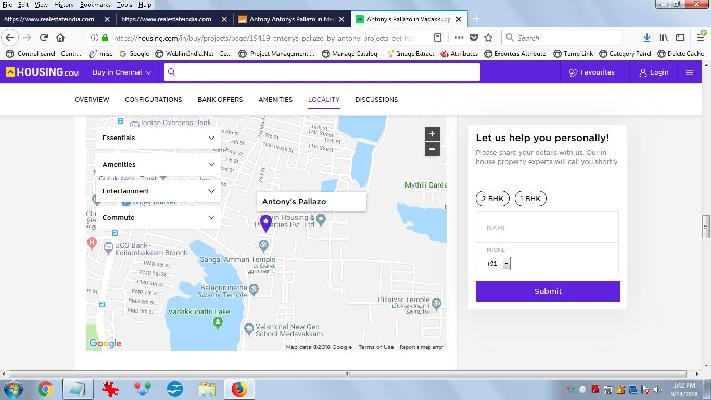
Task: Switch to Antony Antony's Pallazo tab
Action: pyautogui.click(x=292, y=19)
